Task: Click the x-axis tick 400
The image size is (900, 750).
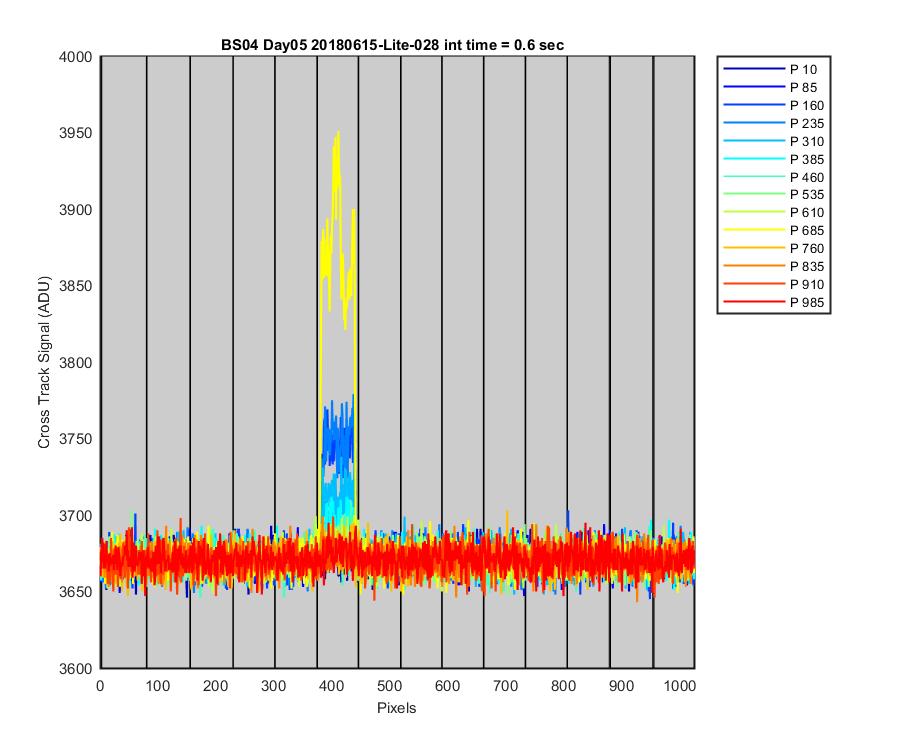Action: (331, 686)
